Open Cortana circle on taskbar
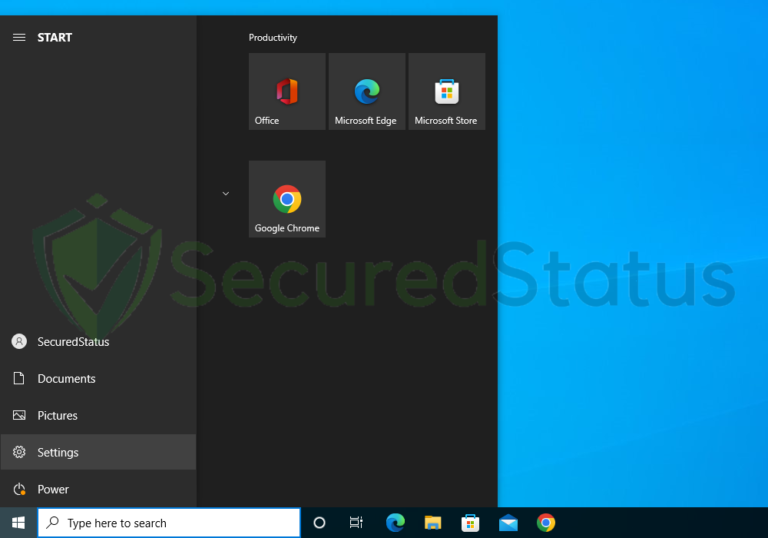Image resolution: width=768 pixels, height=538 pixels. (319, 523)
